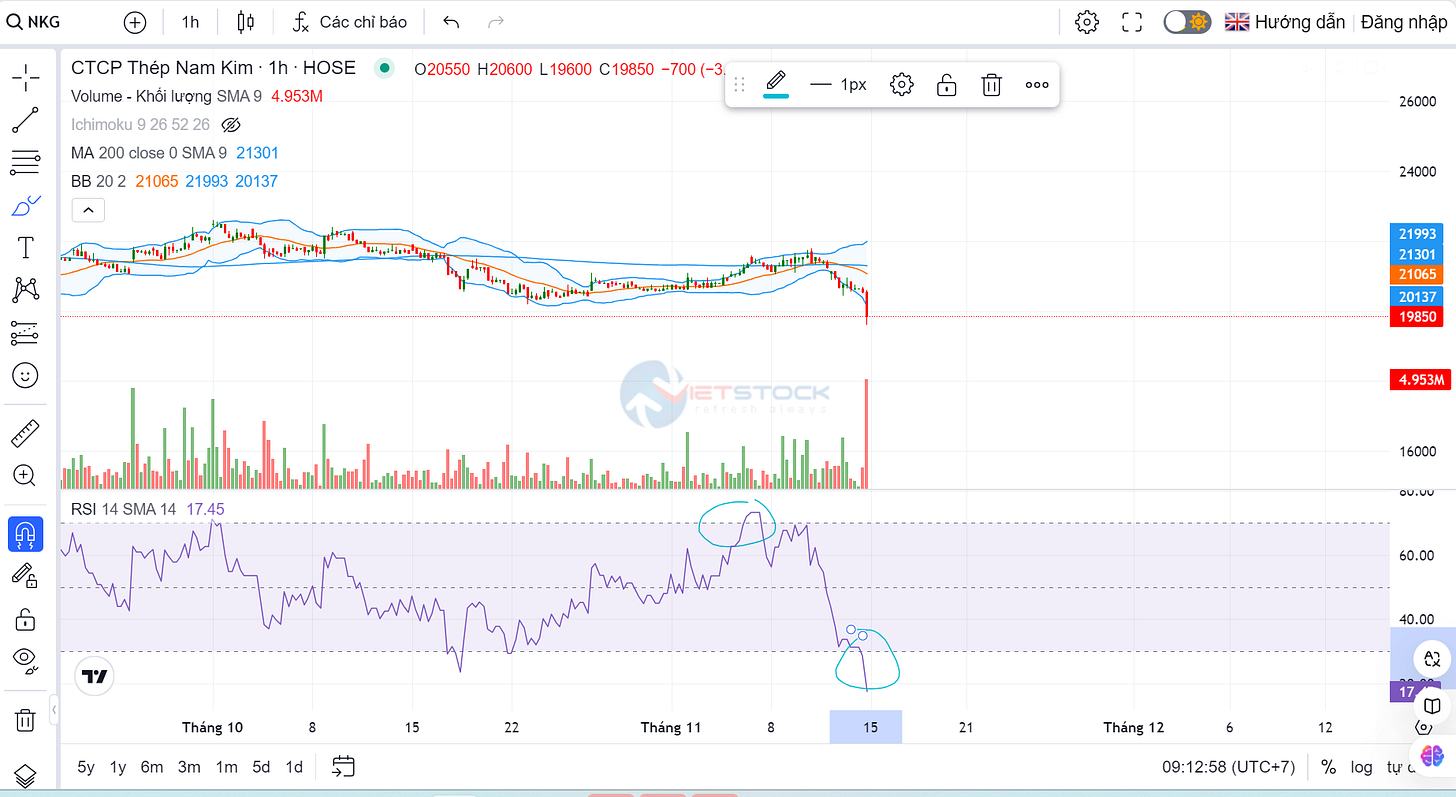Click the 19850 price label on scale

pyautogui.click(x=1418, y=317)
